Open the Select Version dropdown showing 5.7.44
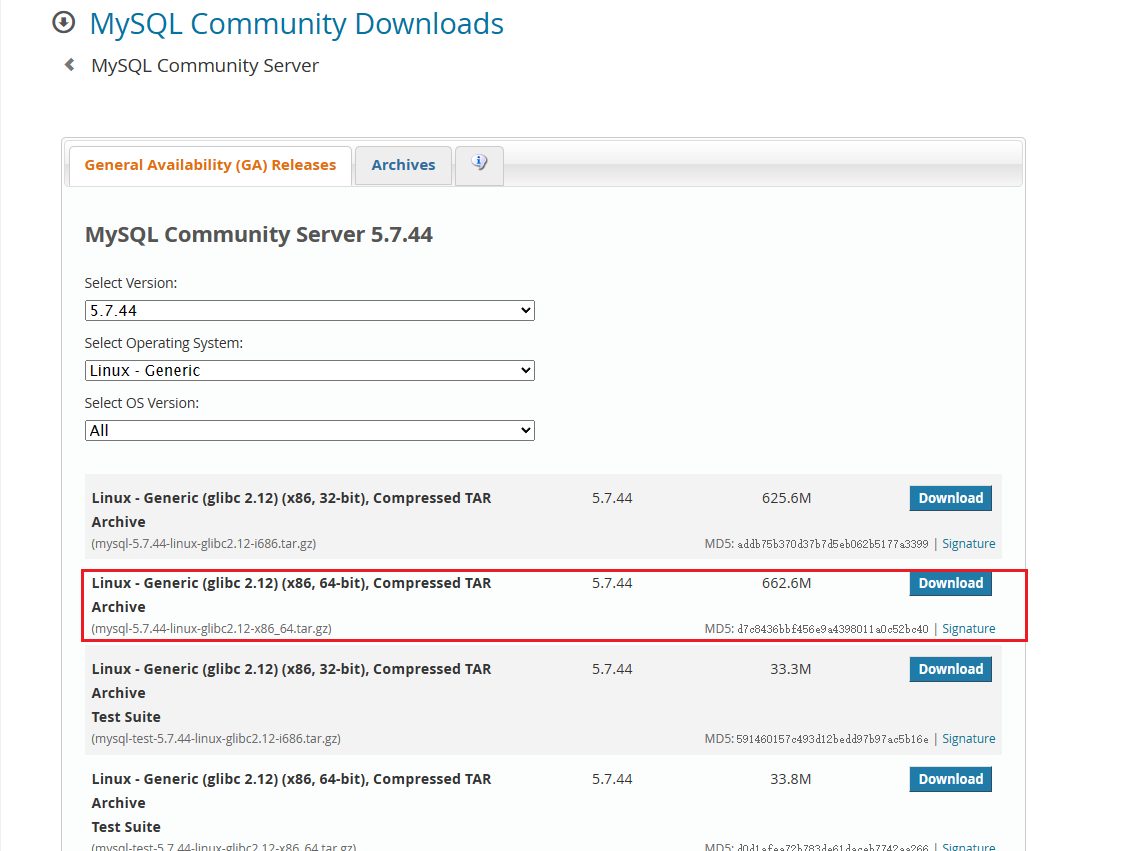This screenshot has height=851, width=1129. point(310,310)
